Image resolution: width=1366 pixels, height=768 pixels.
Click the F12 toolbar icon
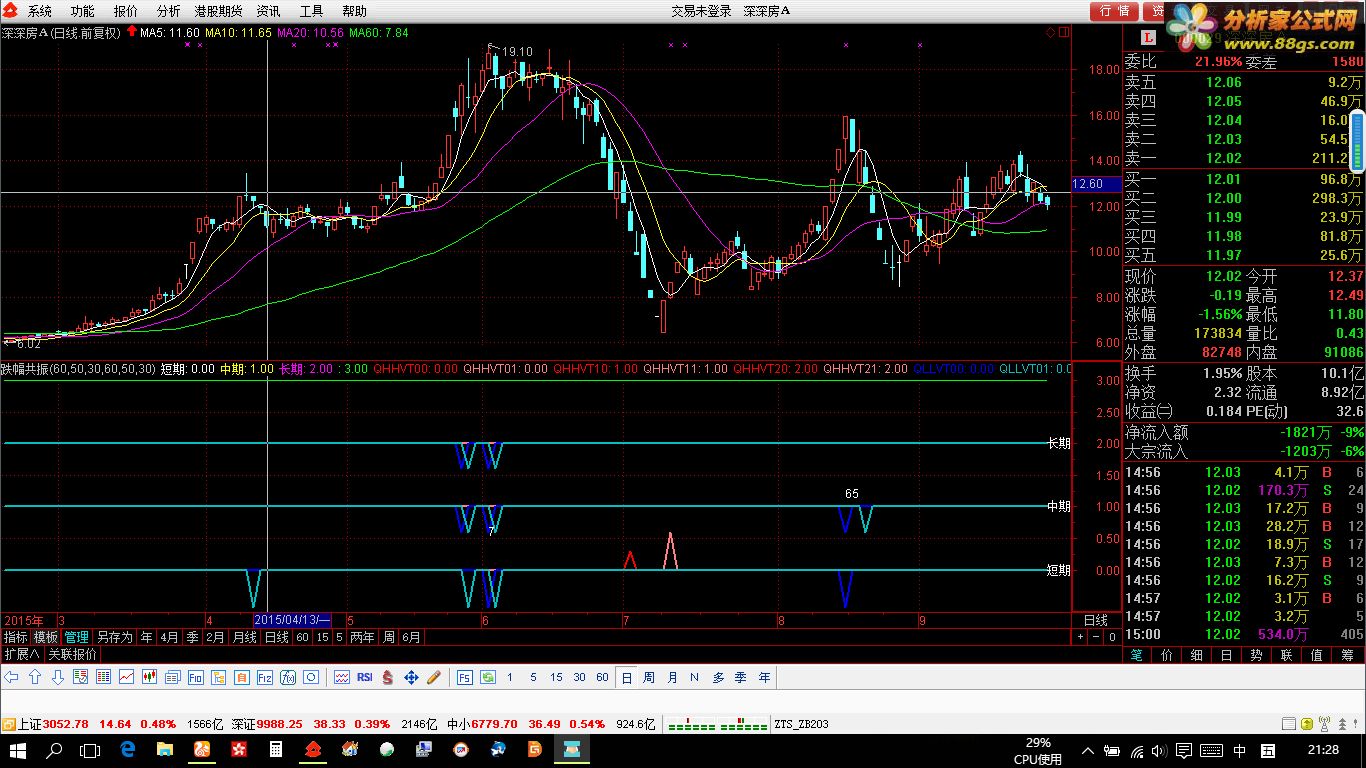pyautogui.click(x=264, y=677)
